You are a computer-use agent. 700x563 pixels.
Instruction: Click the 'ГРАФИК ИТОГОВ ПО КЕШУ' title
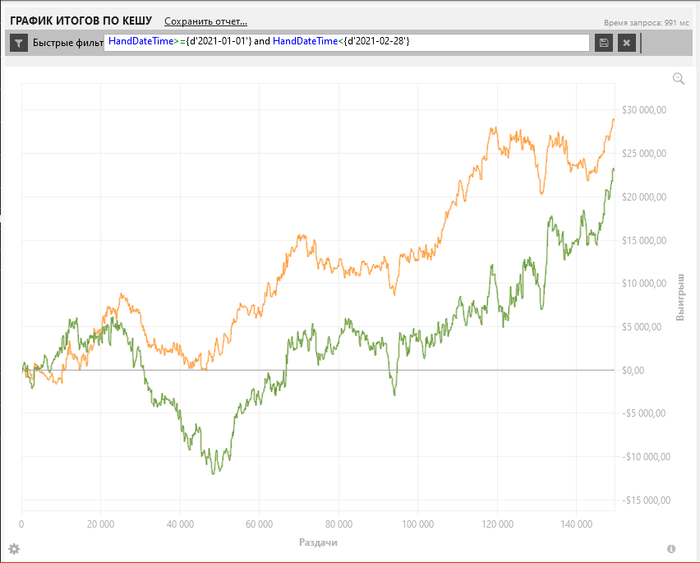81,21
